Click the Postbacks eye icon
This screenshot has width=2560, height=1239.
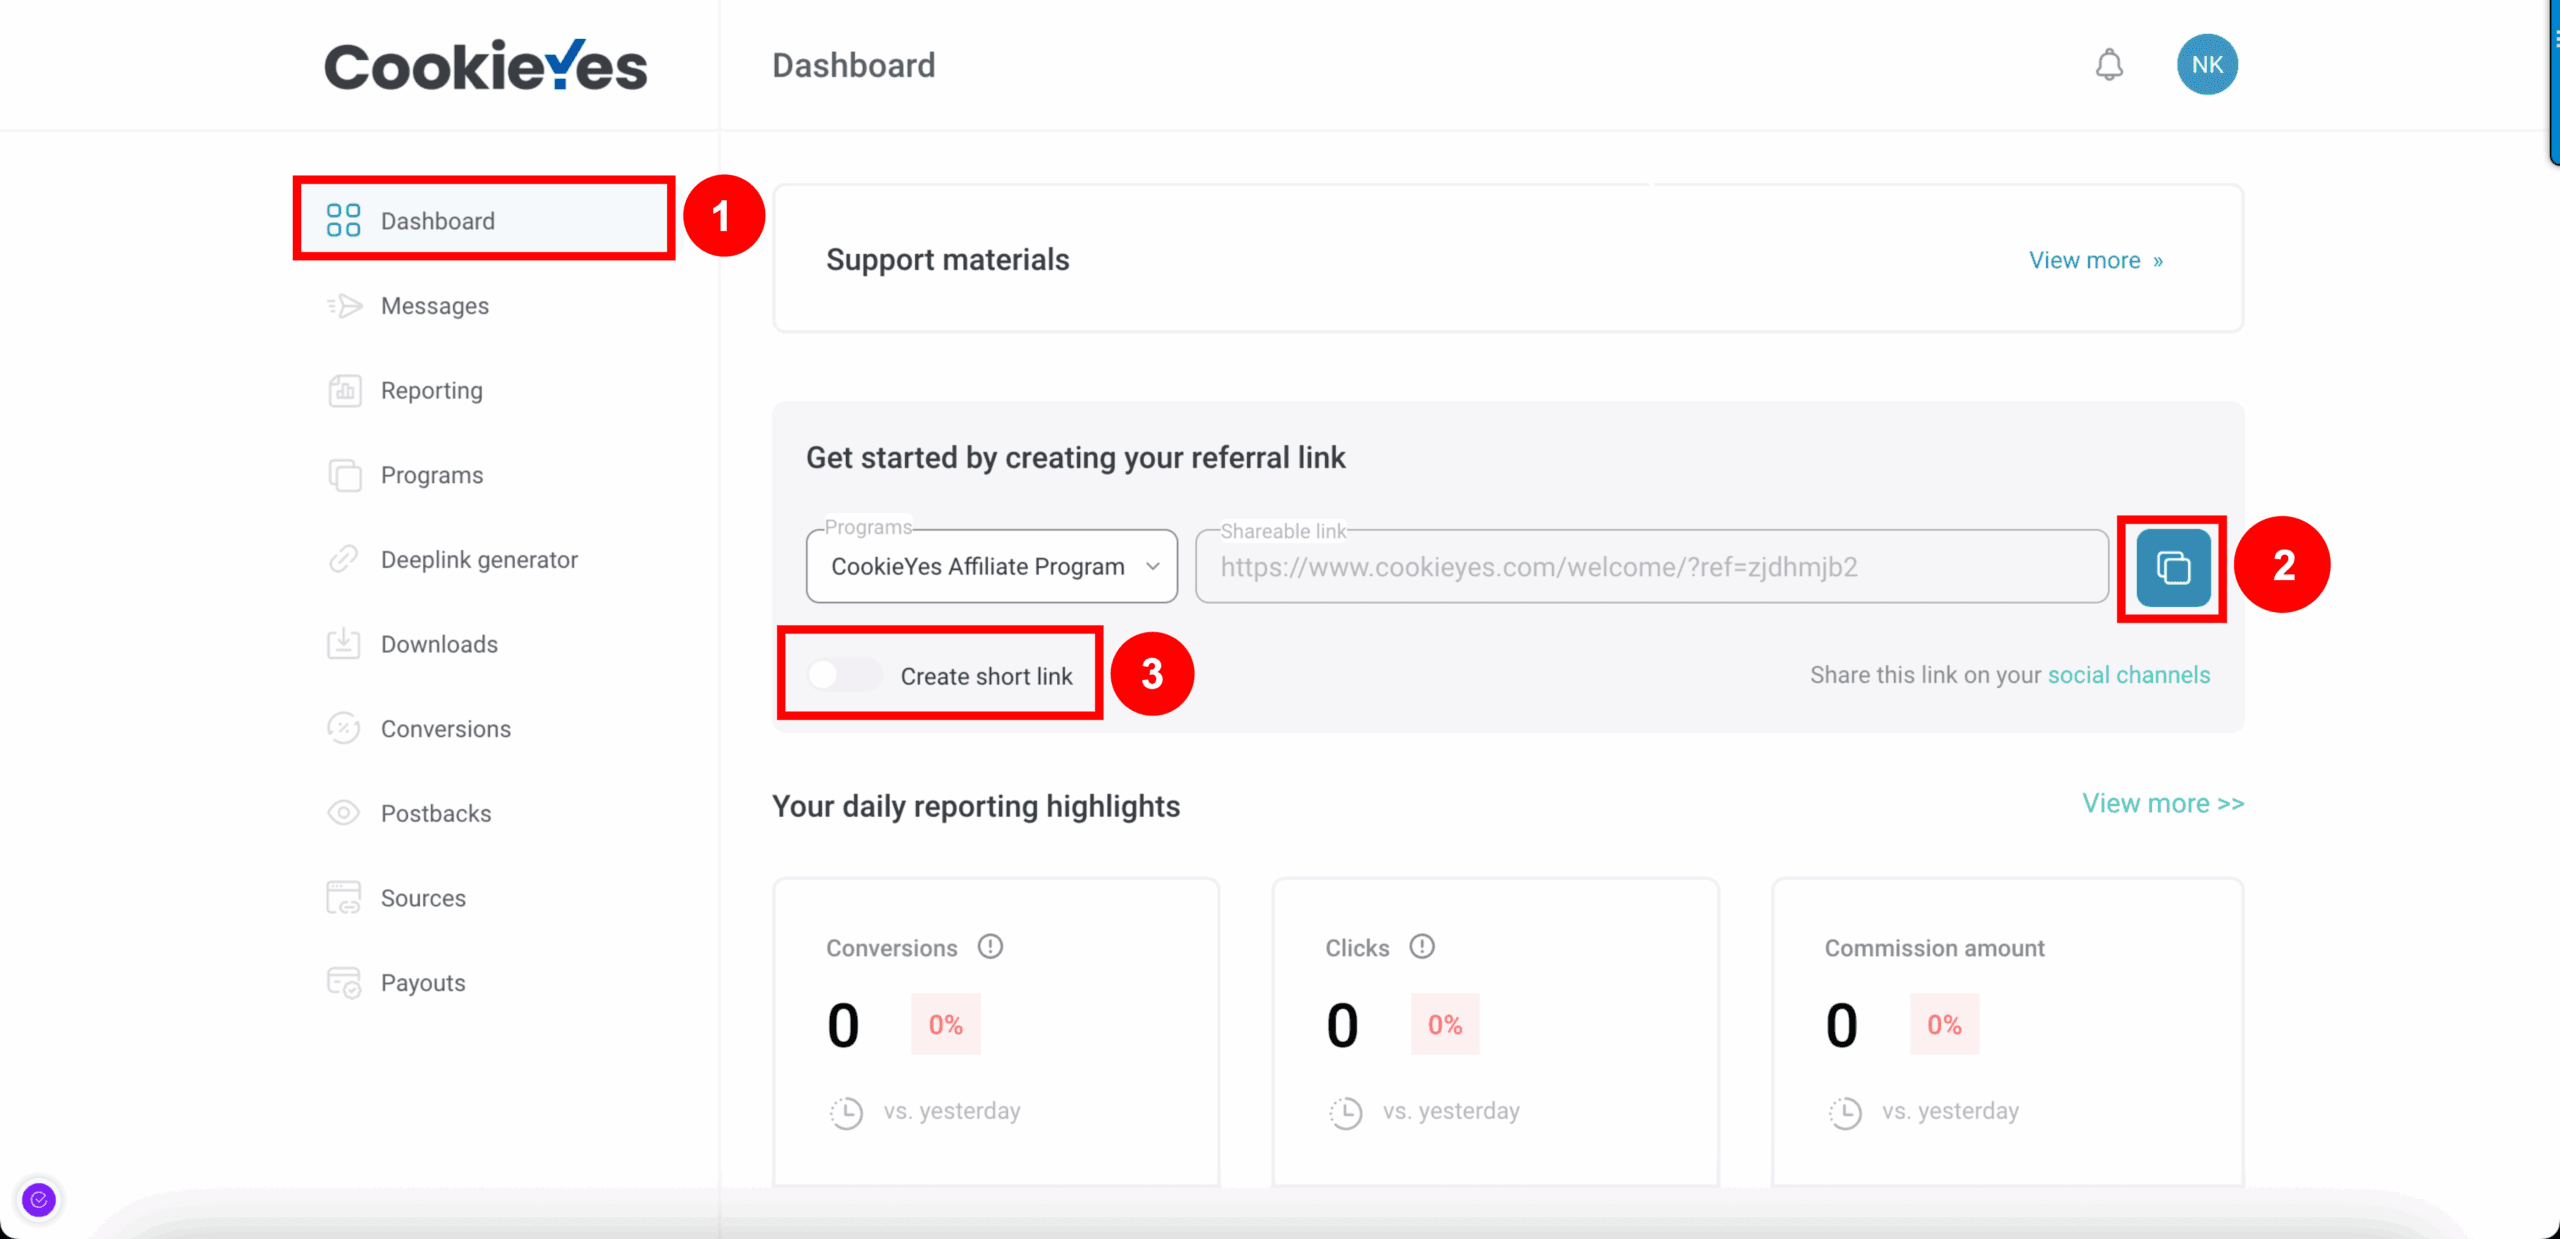(x=343, y=813)
